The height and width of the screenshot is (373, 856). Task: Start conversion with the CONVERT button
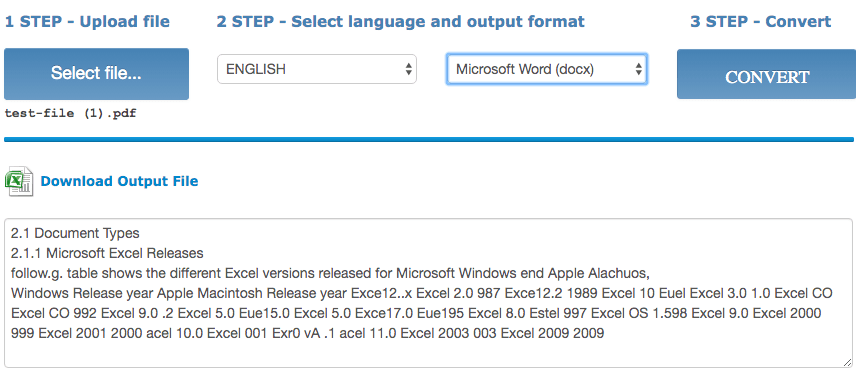[x=766, y=74]
